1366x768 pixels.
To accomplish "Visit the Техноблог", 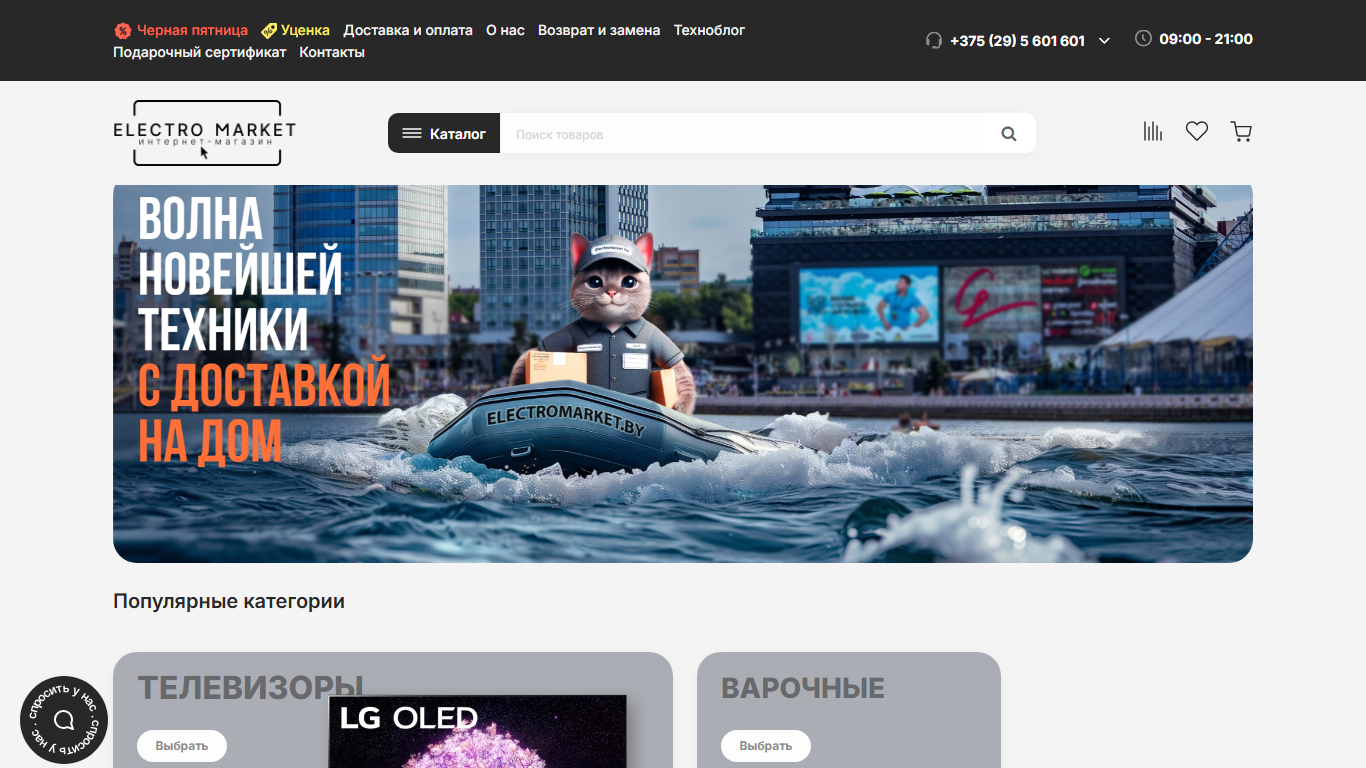I will (709, 30).
